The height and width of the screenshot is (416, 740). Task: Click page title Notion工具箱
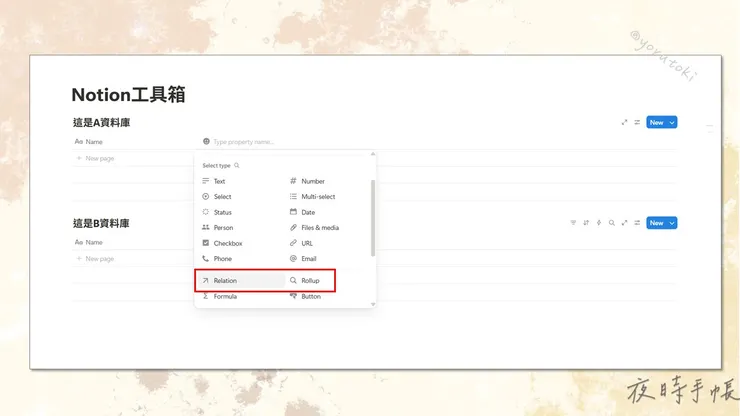coord(128,95)
